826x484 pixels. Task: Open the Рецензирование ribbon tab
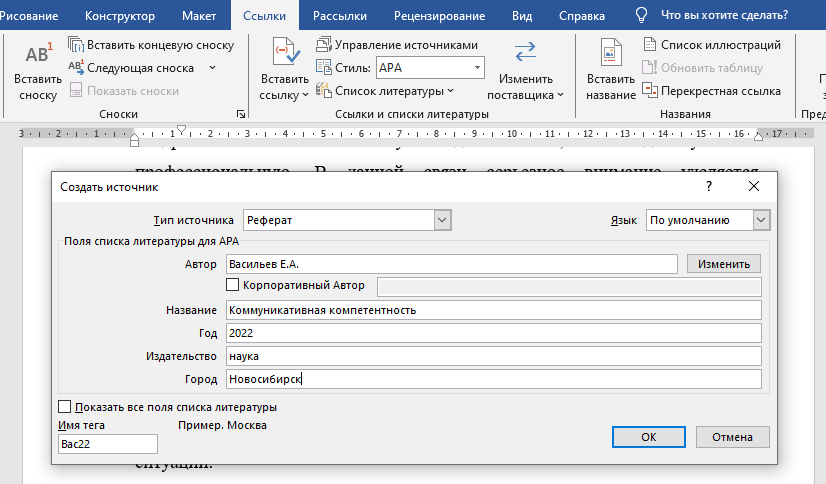coord(440,16)
